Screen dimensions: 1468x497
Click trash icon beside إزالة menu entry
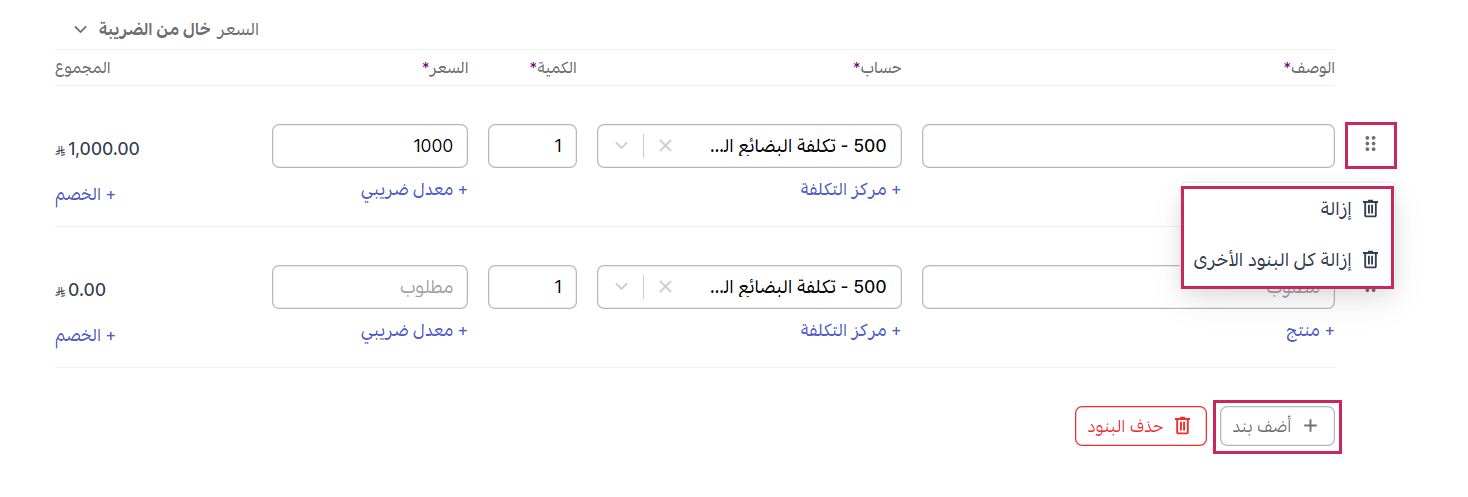pyautogui.click(x=1371, y=208)
